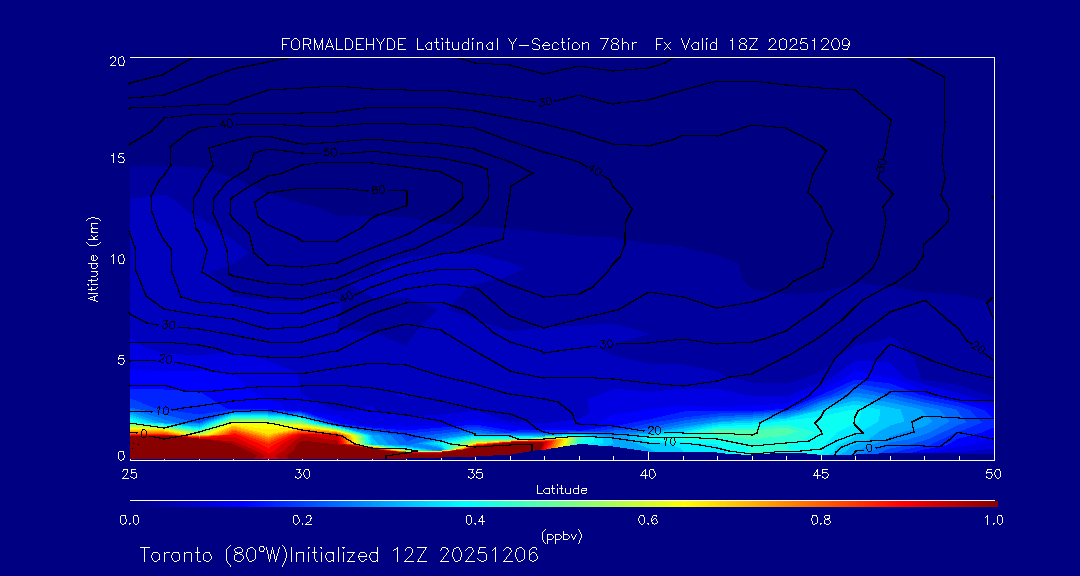1080x576 pixels.
Task: Click the altitude axis tick label 10
Action: click(117, 258)
